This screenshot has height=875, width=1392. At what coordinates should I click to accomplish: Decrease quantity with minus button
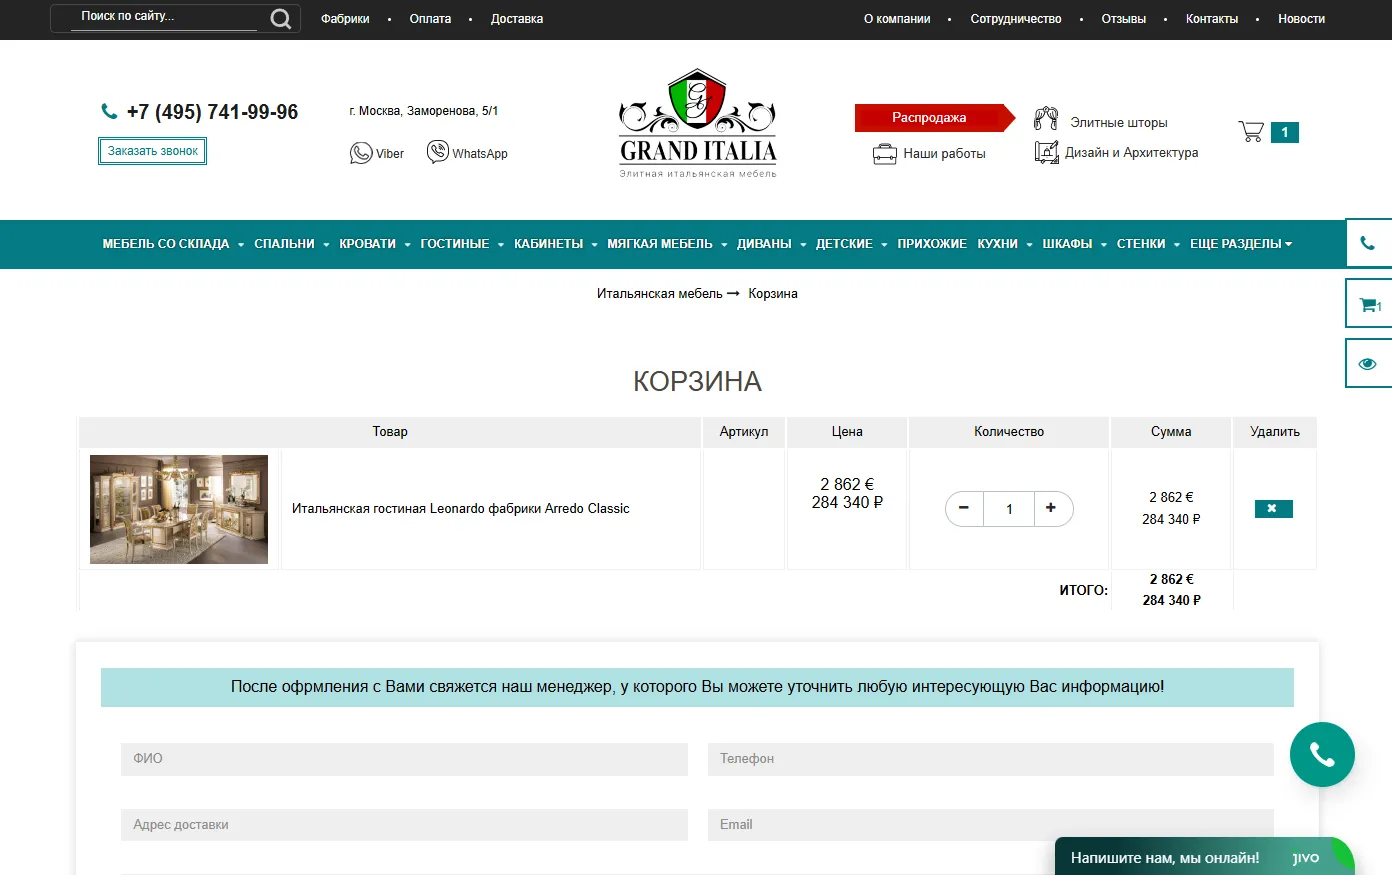pyautogui.click(x=964, y=509)
